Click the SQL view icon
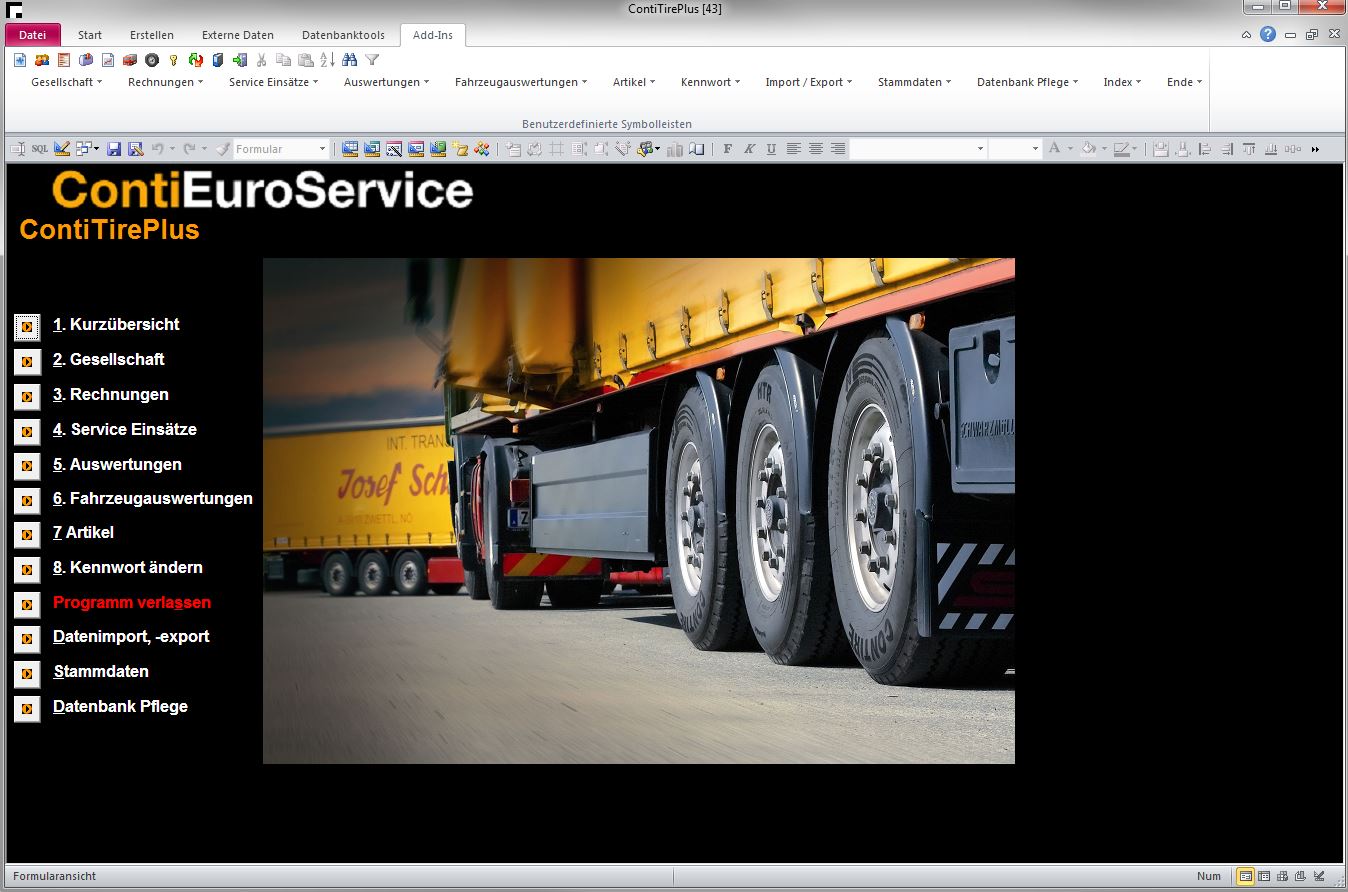The width and height of the screenshot is (1348, 892). point(40,149)
